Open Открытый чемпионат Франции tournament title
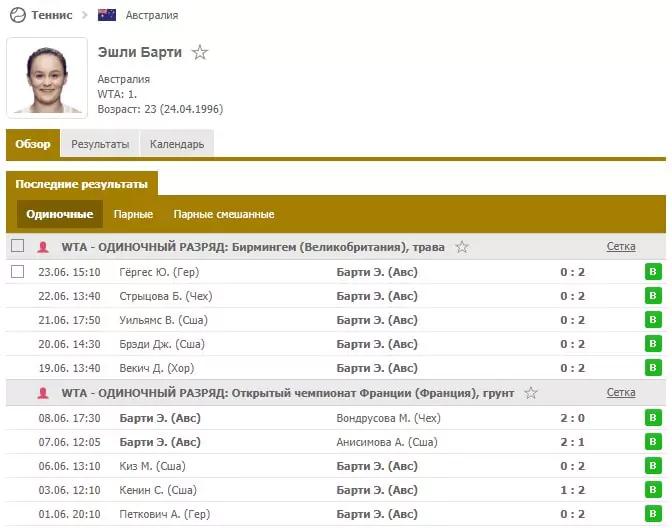Viewport: 672px width, 528px height. tap(288, 393)
